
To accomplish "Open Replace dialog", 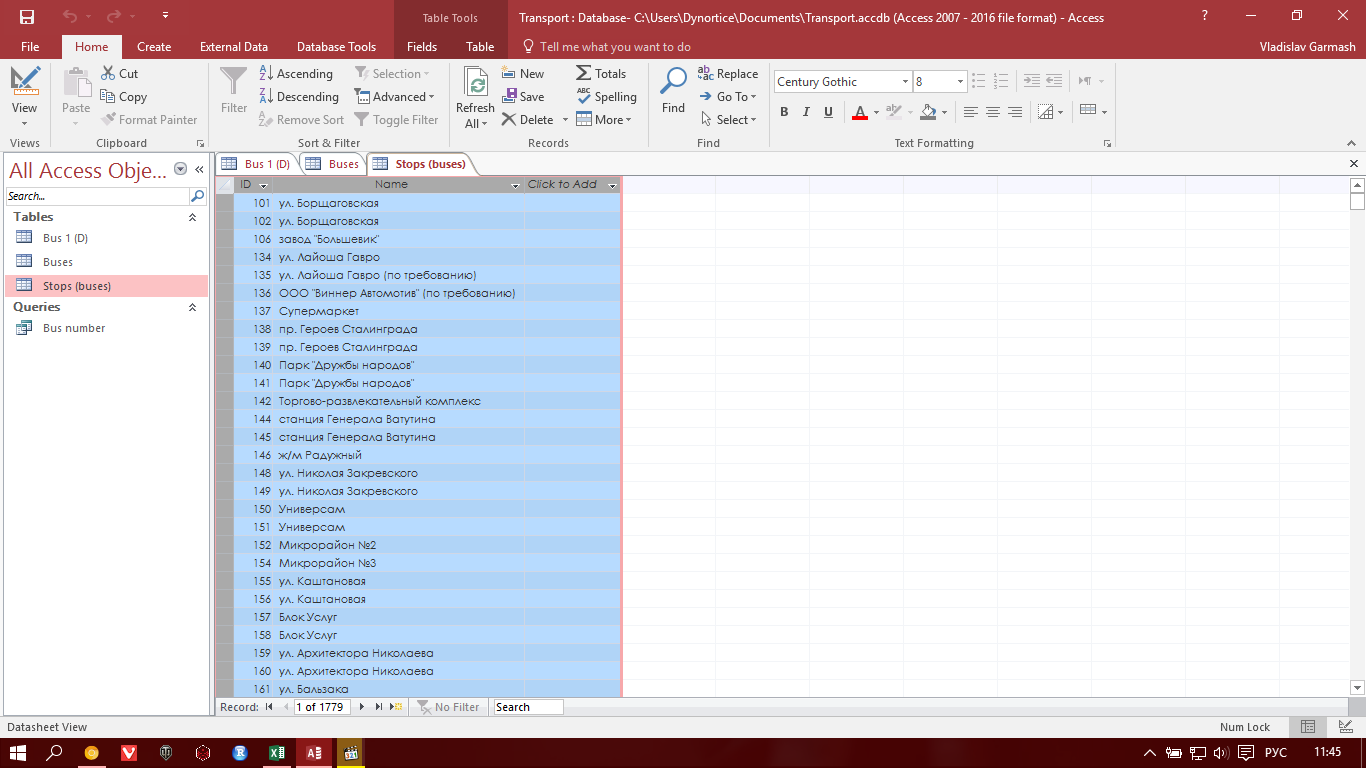I will (x=728, y=73).
